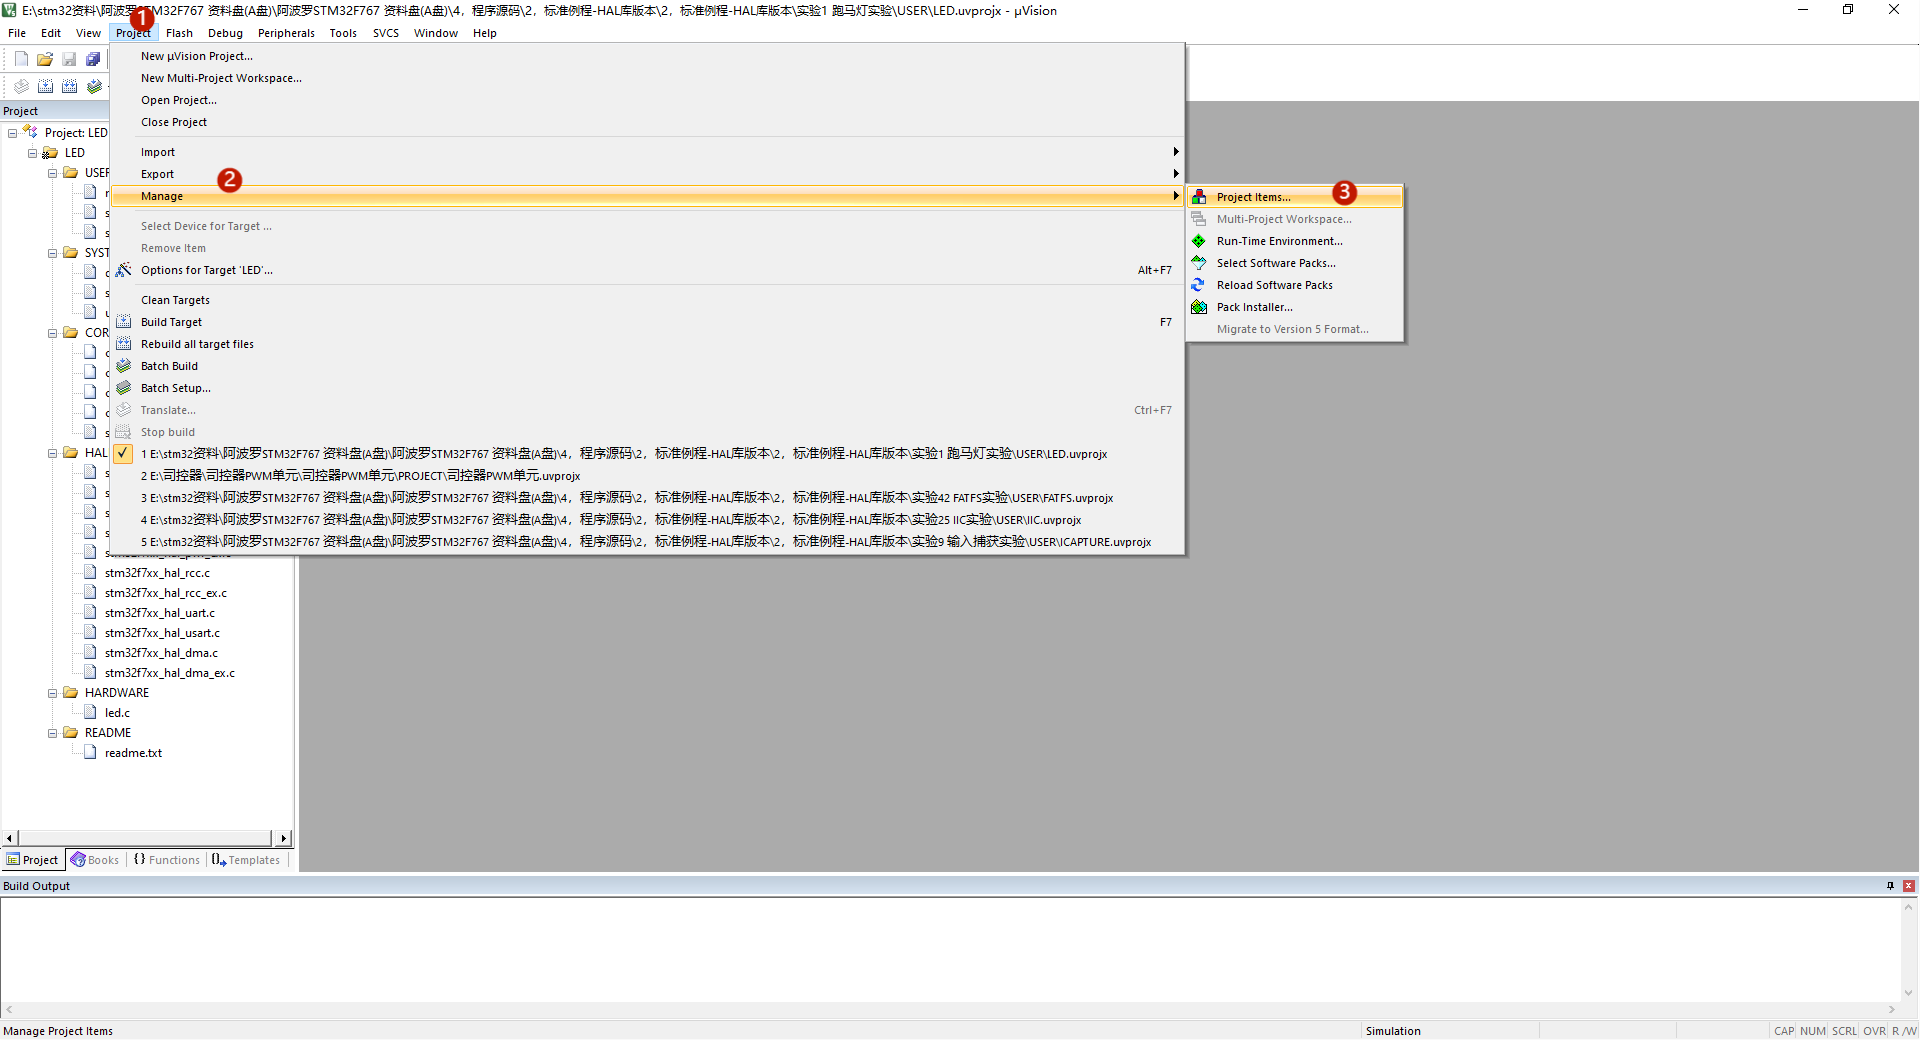The width and height of the screenshot is (1920, 1040).
Task: Click the Translate toolbar icon
Action: tap(21, 86)
